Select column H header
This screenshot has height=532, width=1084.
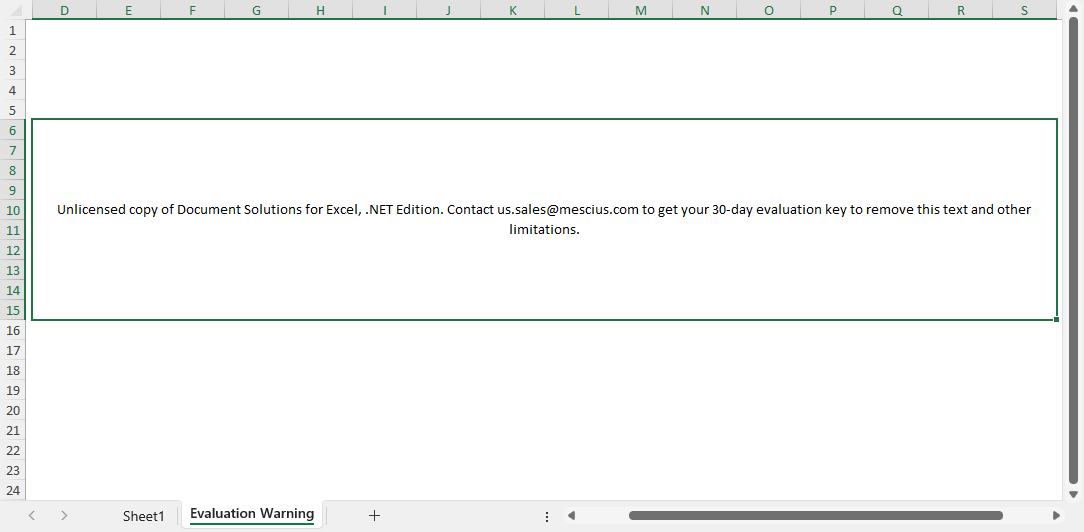(320, 10)
